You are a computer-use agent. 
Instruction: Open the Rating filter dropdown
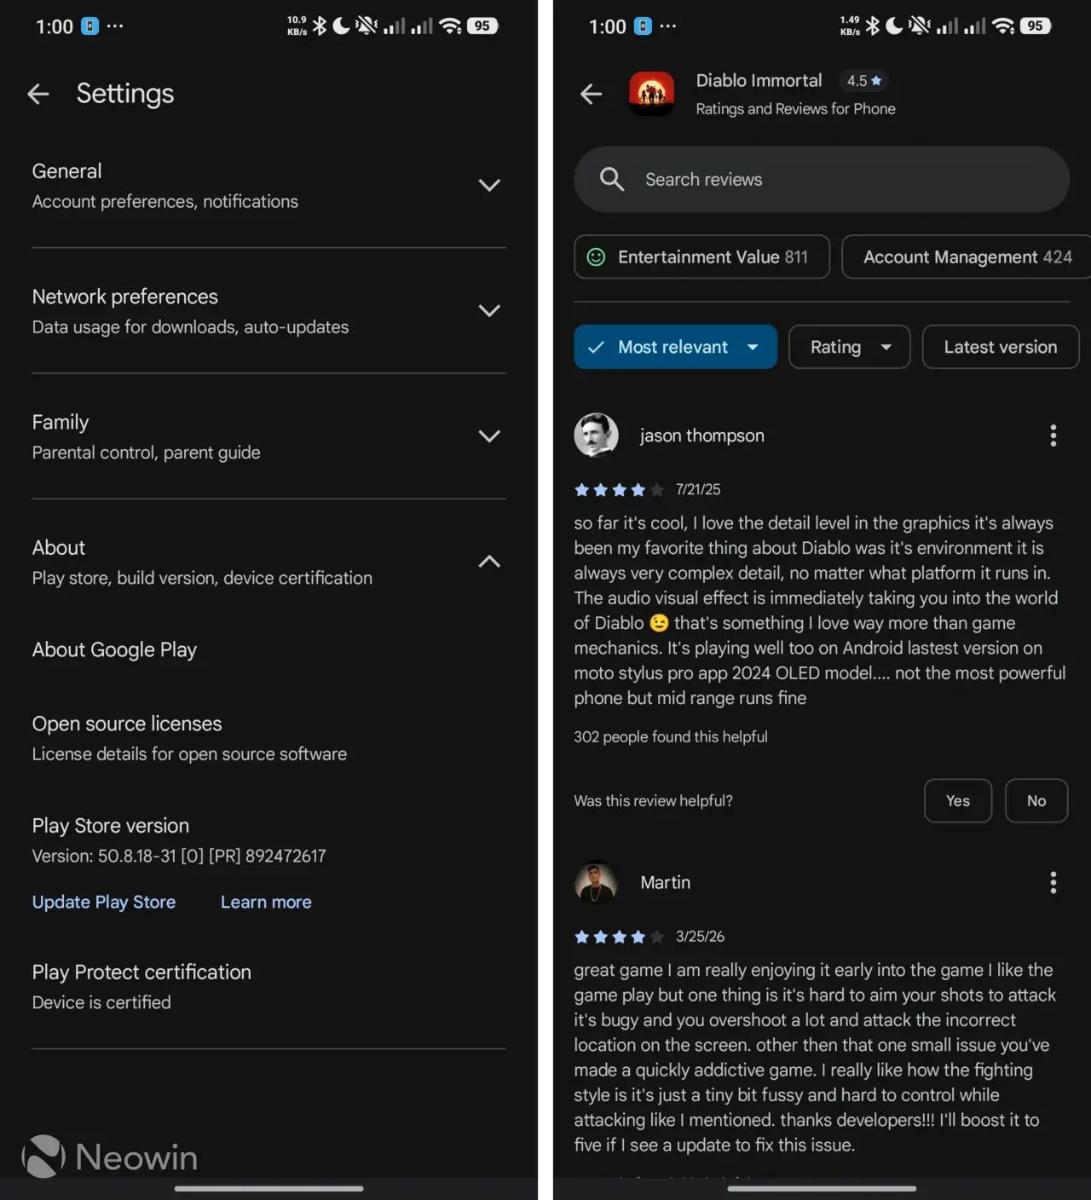tap(849, 347)
